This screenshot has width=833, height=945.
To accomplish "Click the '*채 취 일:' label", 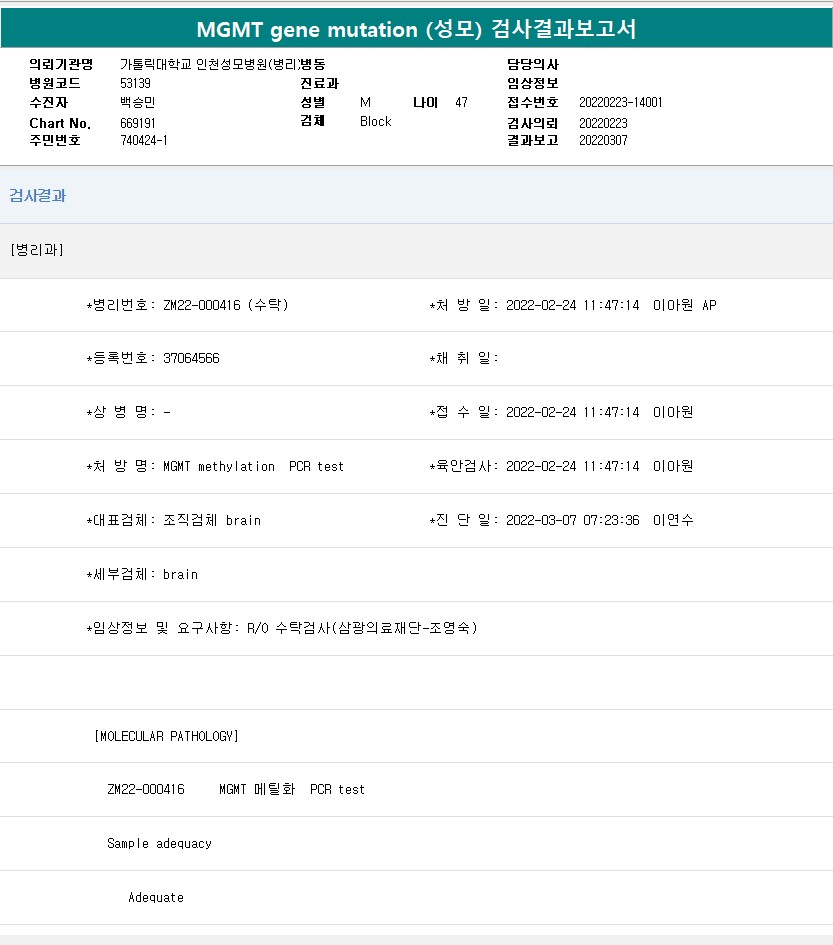I will point(464,358).
